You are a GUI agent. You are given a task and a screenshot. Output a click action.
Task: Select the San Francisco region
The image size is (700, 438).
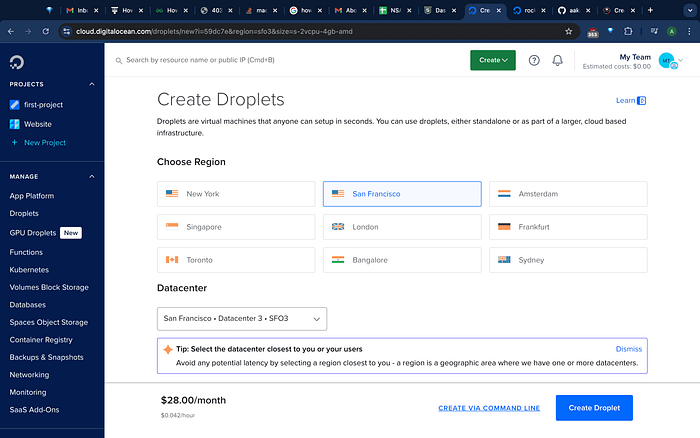click(402, 194)
